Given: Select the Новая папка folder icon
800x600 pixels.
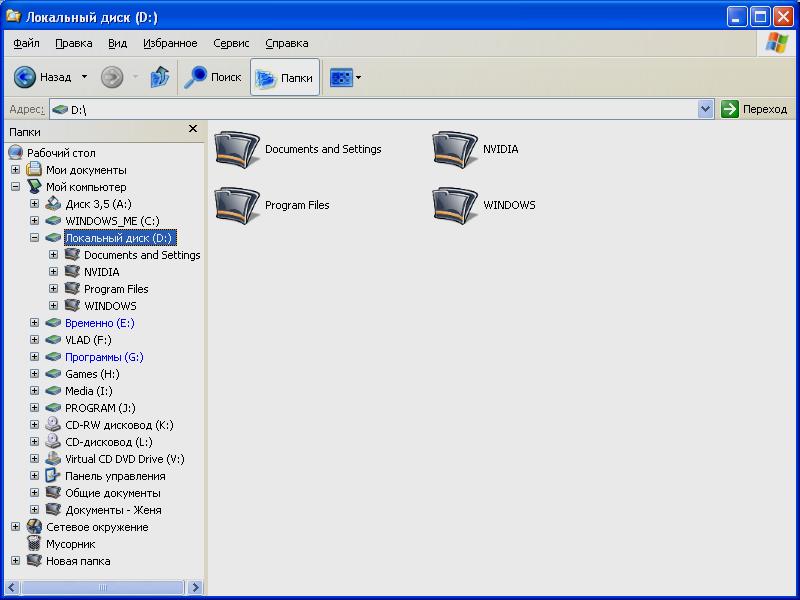Looking at the screenshot, I should coord(34,561).
